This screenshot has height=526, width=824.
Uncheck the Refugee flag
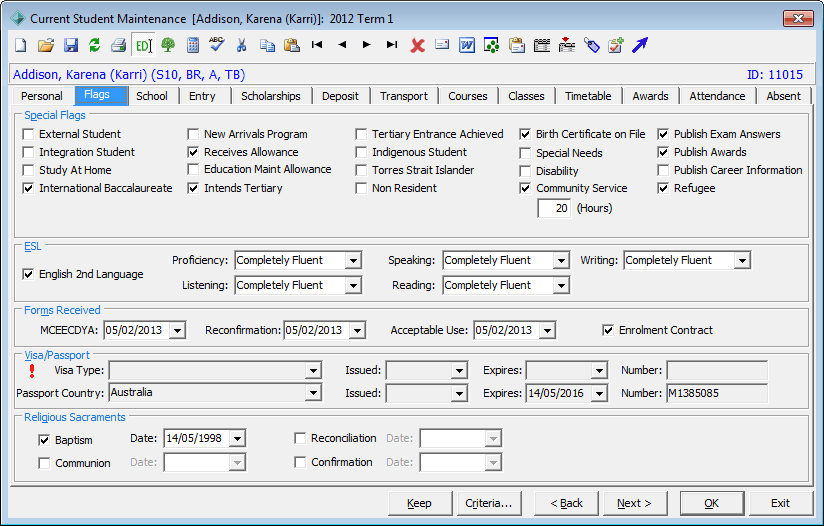coord(663,188)
